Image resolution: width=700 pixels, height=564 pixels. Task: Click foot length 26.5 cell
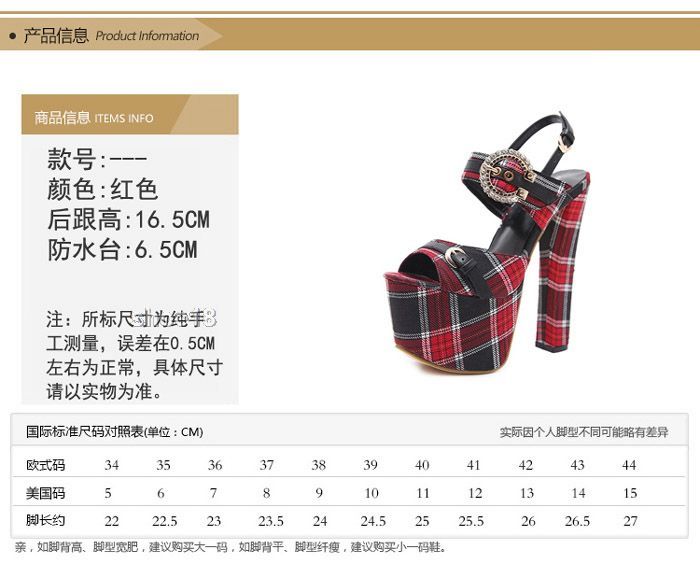[577, 521]
